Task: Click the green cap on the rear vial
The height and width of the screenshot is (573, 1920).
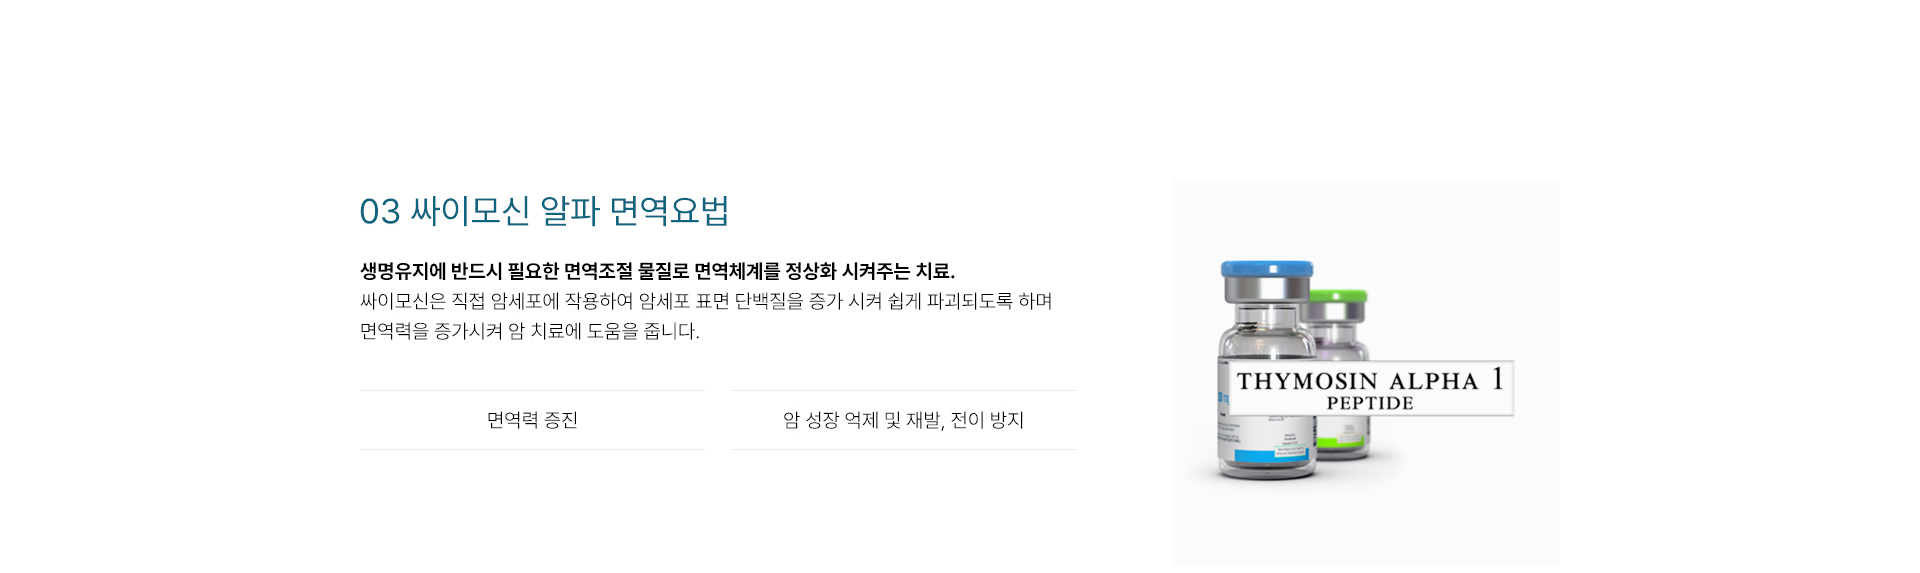Action: [x=1340, y=296]
